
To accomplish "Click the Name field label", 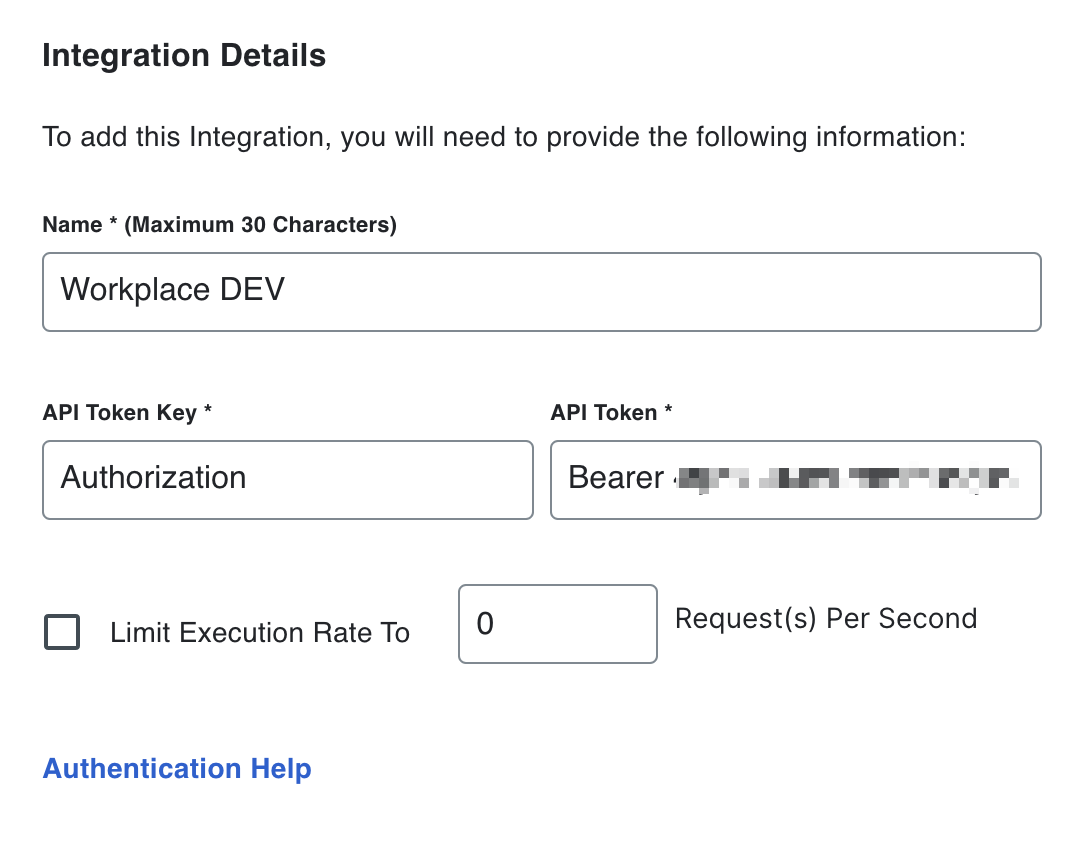I will 219,224.
